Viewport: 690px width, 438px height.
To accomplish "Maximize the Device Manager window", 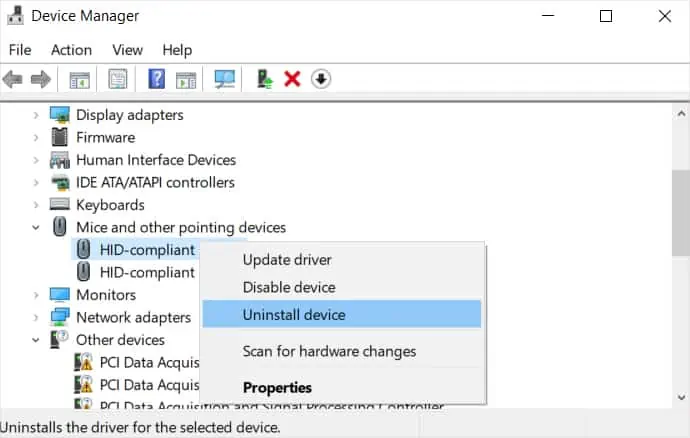I will pyautogui.click(x=606, y=16).
